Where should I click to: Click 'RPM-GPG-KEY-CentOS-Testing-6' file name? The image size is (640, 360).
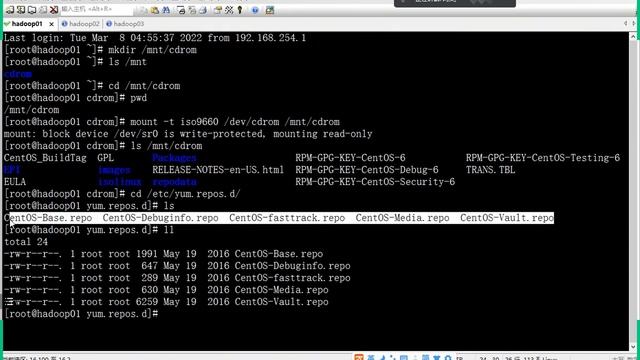[543, 158]
